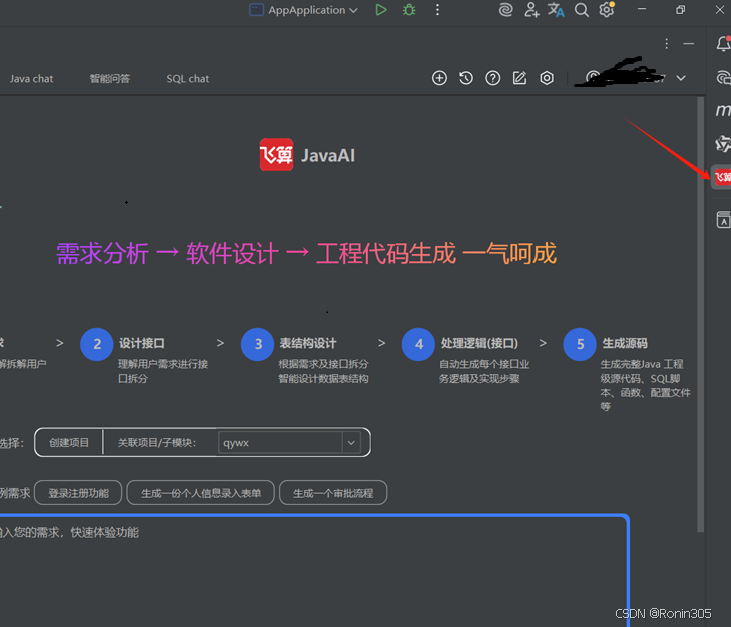Open the translate icon in title bar
The image size is (731, 627).
pos(556,10)
